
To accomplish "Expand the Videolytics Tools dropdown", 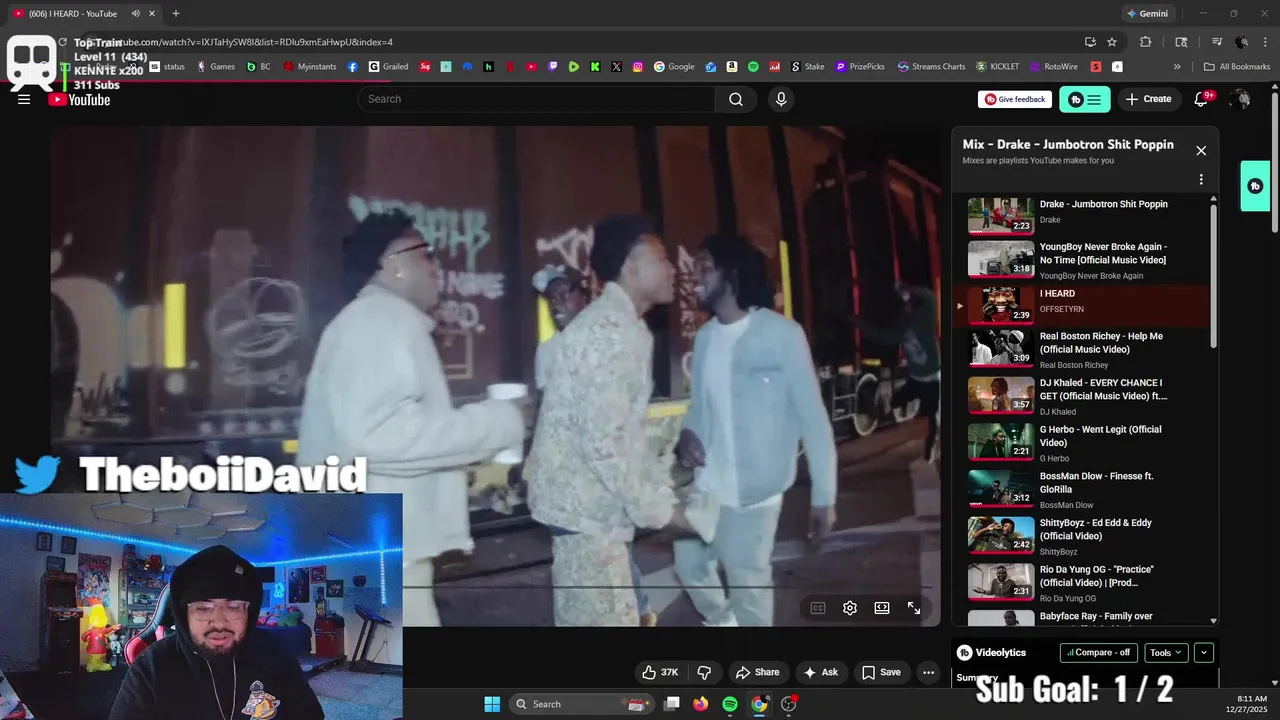I will (x=1166, y=652).
